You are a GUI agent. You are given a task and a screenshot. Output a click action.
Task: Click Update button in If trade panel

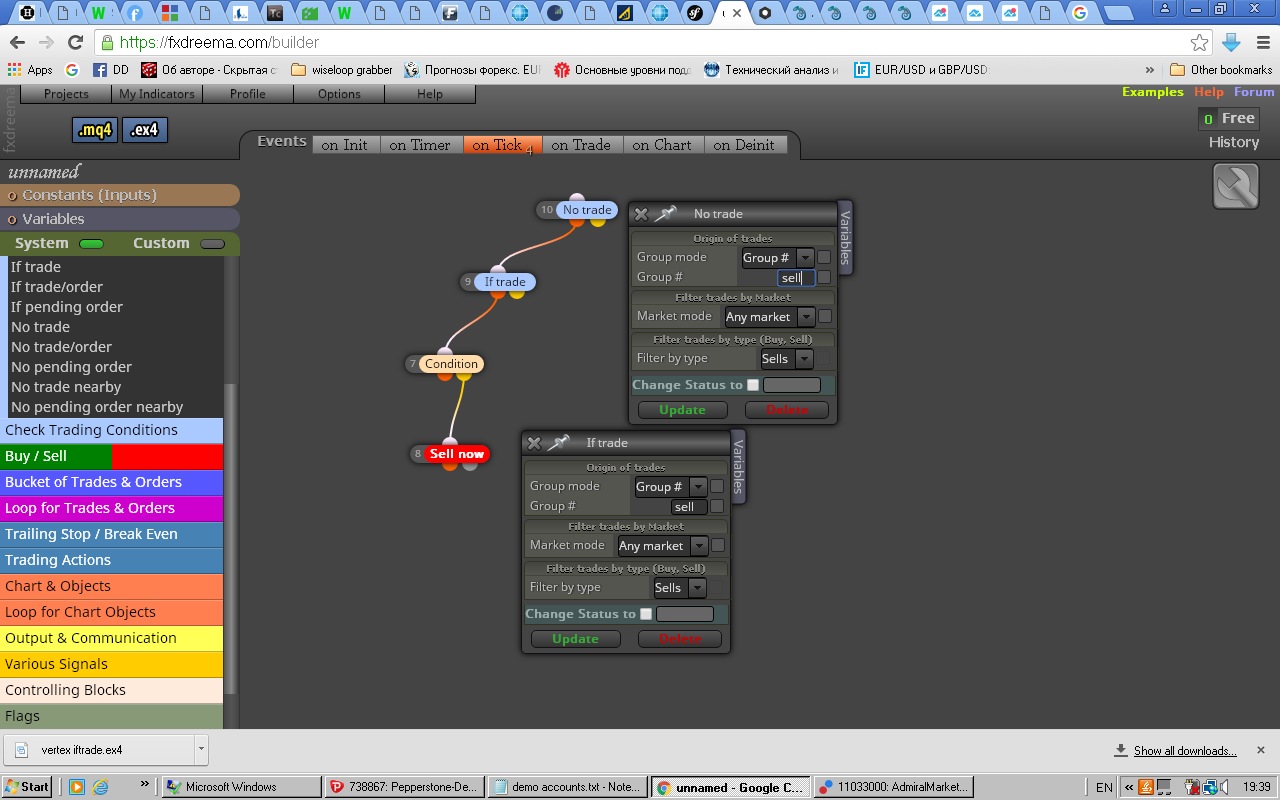coord(575,639)
